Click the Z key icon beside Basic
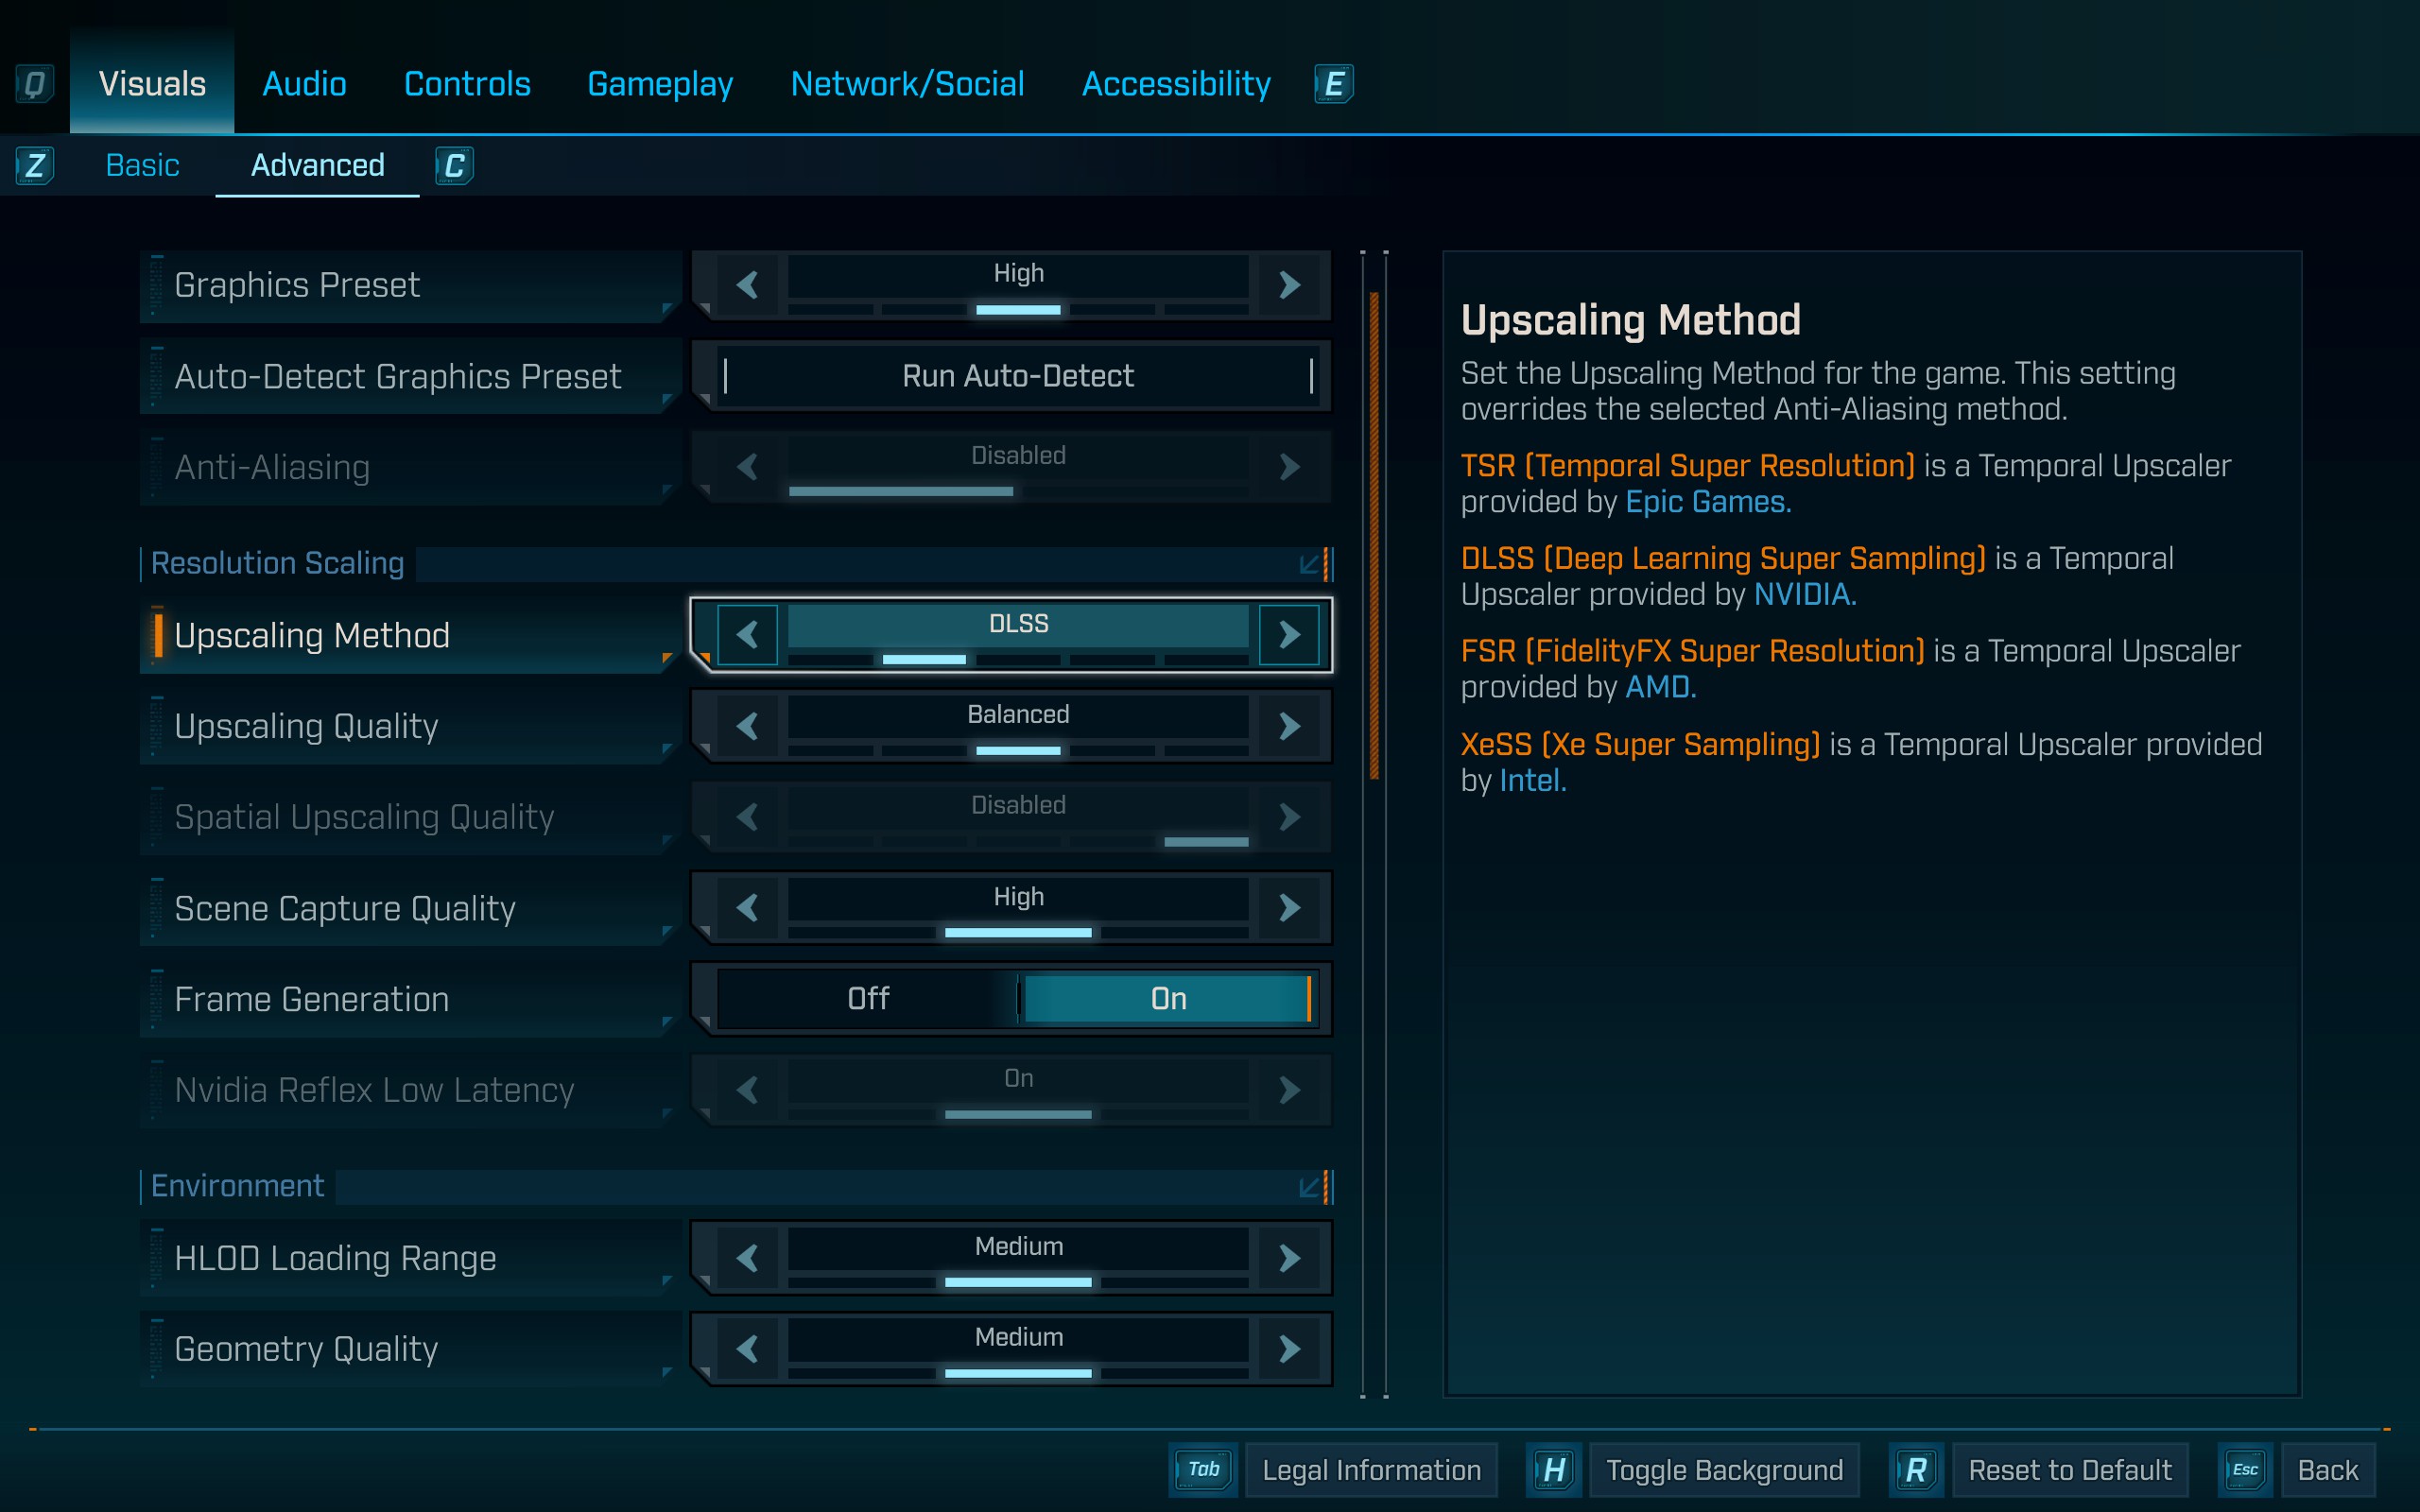Image resolution: width=2420 pixels, height=1512 pixels. tap(35, 165)
